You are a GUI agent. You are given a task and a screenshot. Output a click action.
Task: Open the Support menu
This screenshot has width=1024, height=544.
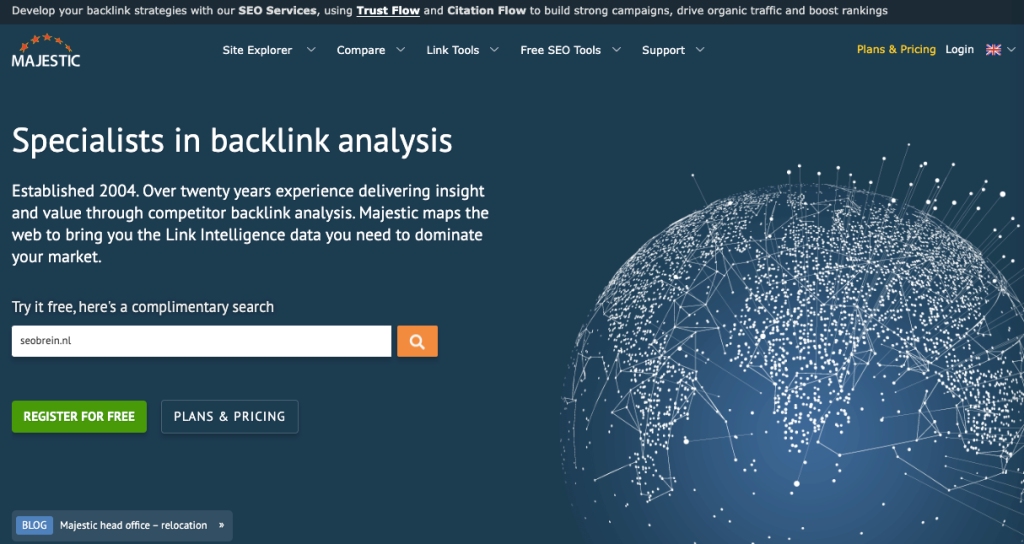coord(663,50)
